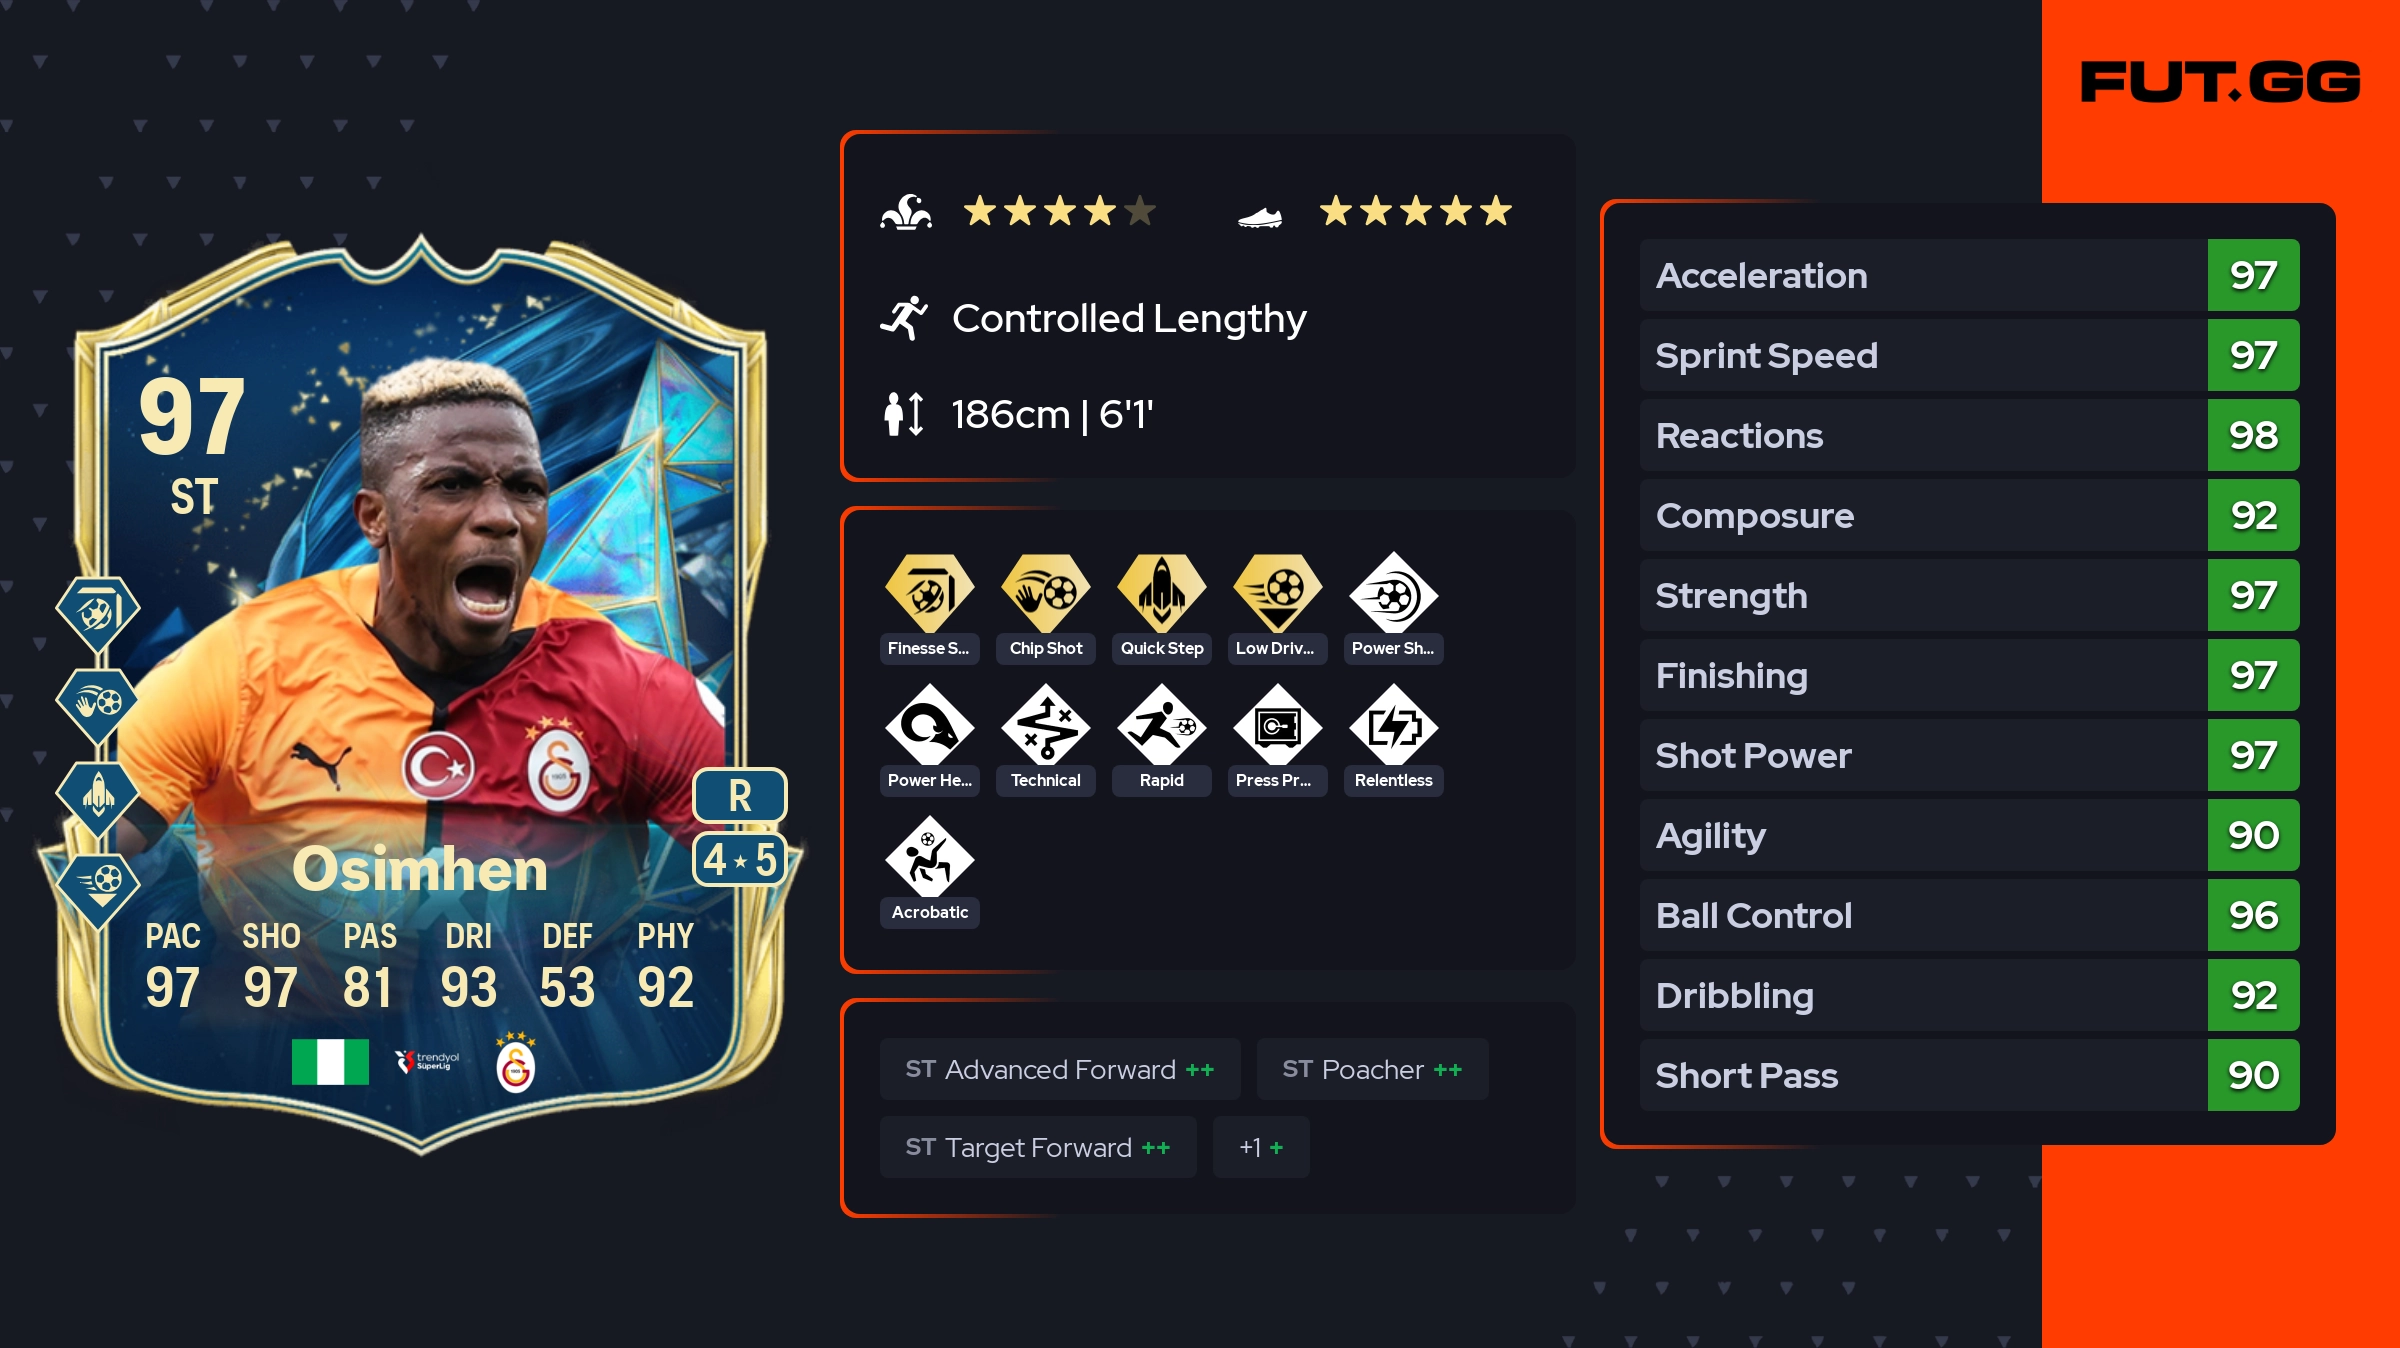The height and width of the screenshot is (1348, 2400).
Task: Select the Power Header playstyle icon
Action: pyautogui.click(x=930, y=727)
